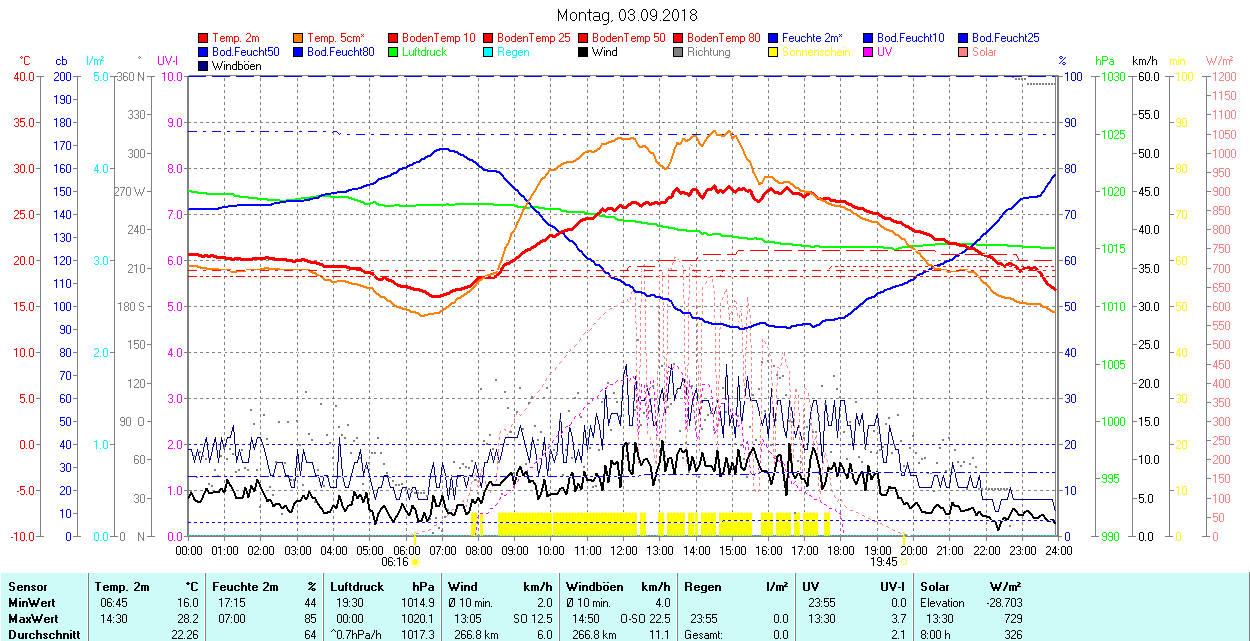
Task: Click the MinWert row label
Action: (x=32, y=603)
